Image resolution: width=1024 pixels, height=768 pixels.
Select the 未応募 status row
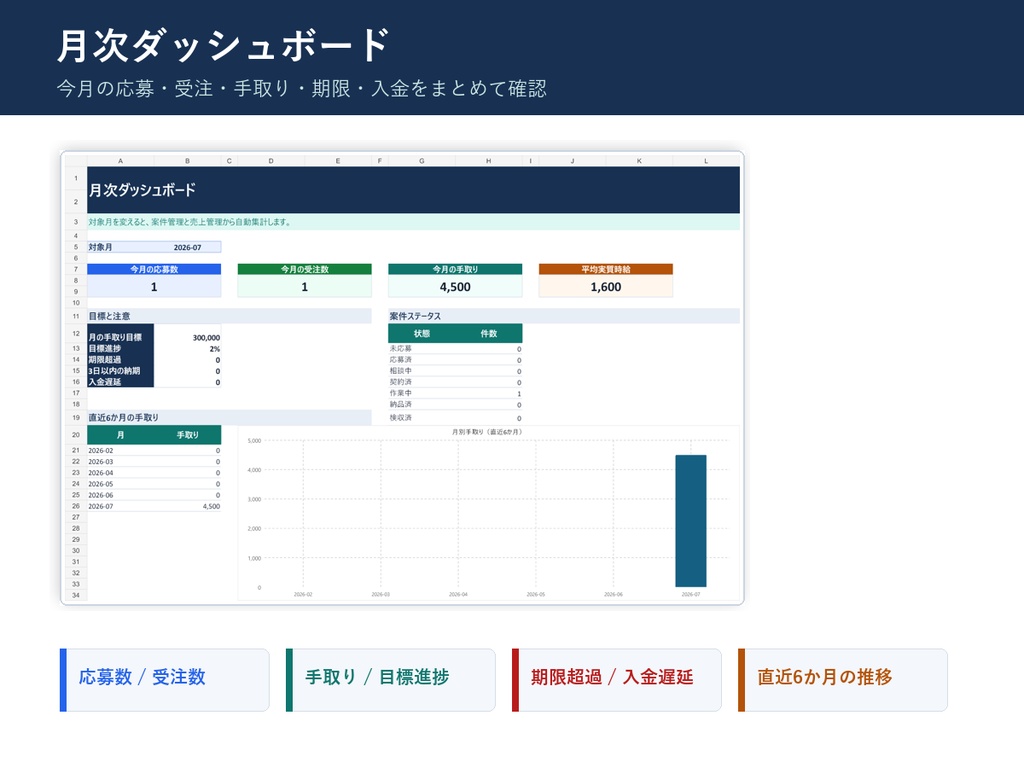point(455,349)
